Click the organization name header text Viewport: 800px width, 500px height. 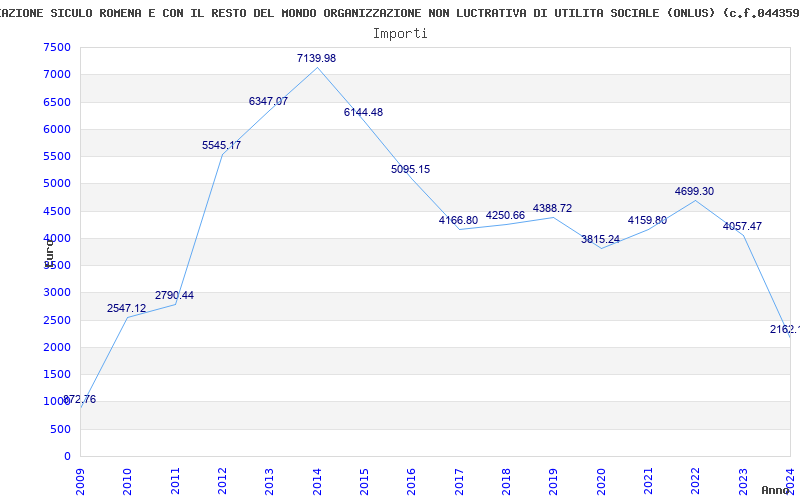[x=400, y=13]
